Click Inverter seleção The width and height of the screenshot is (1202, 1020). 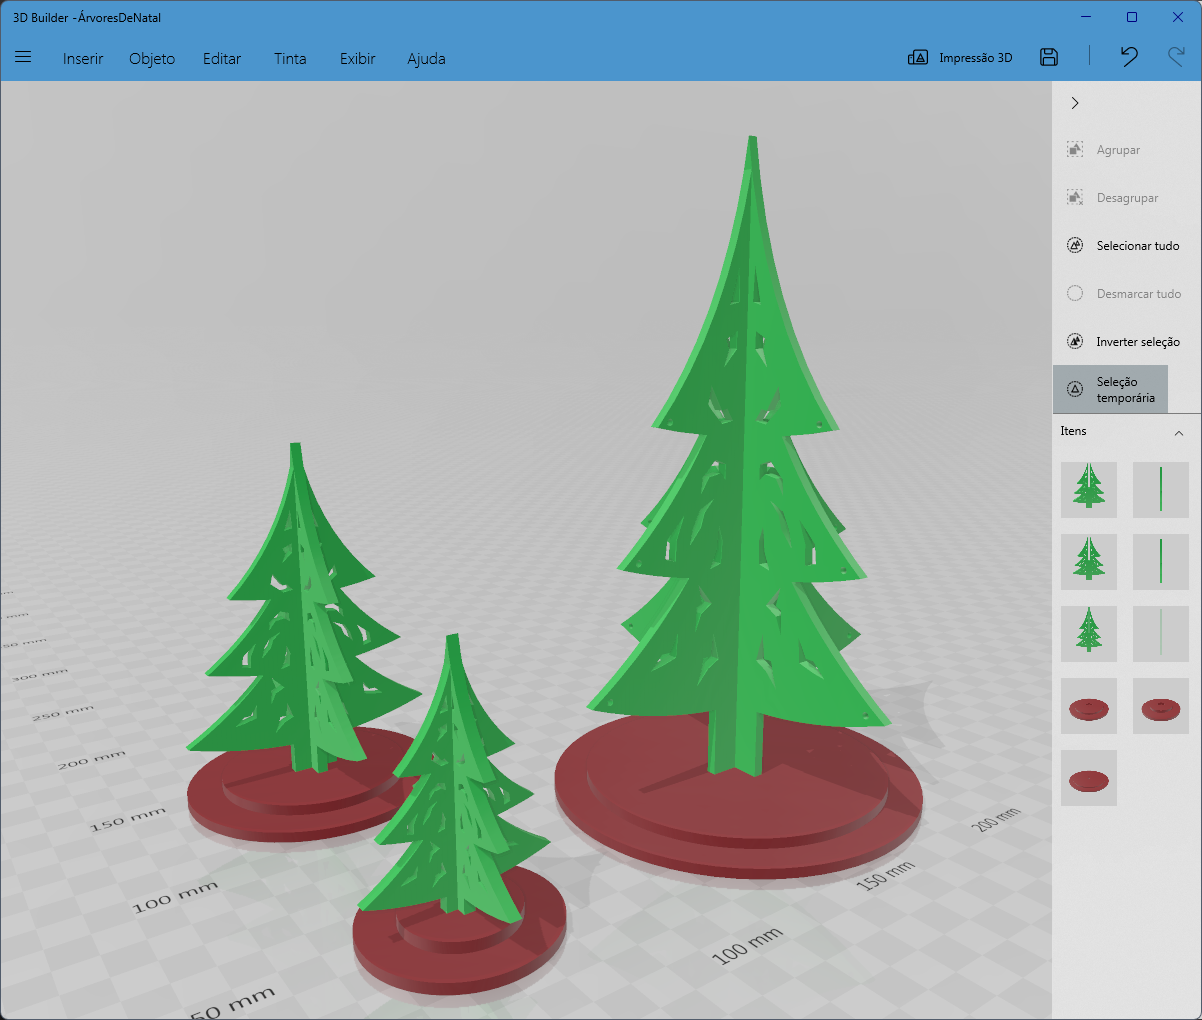click(x=1123, y=341)
